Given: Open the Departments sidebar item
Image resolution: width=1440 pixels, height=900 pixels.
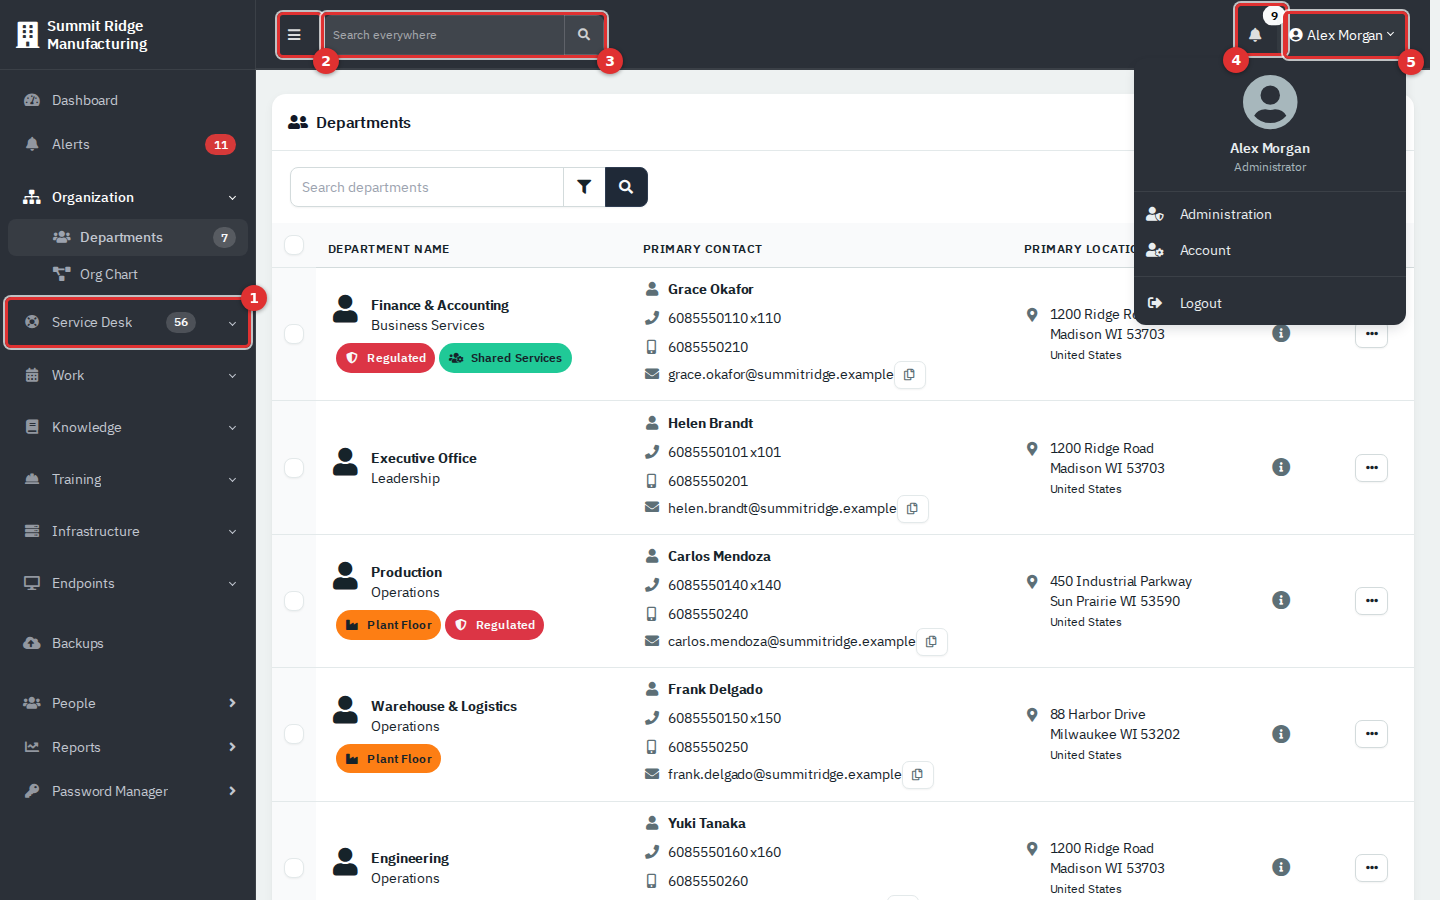Looking at the screenshot, I should 128,237.
